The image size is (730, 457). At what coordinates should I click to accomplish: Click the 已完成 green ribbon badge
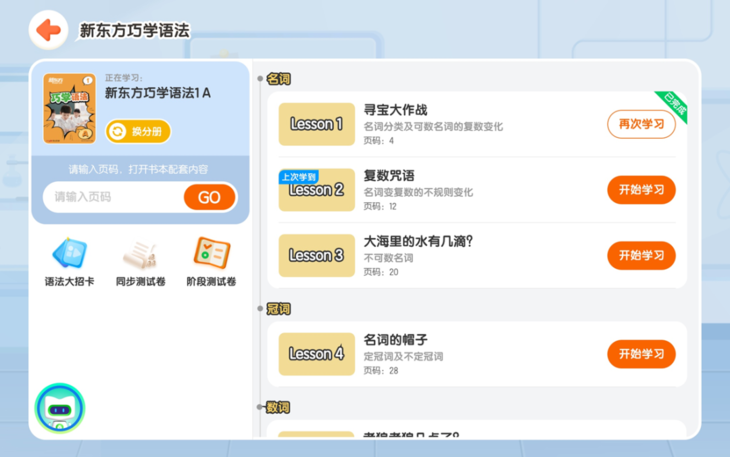(x=674, y=105)
